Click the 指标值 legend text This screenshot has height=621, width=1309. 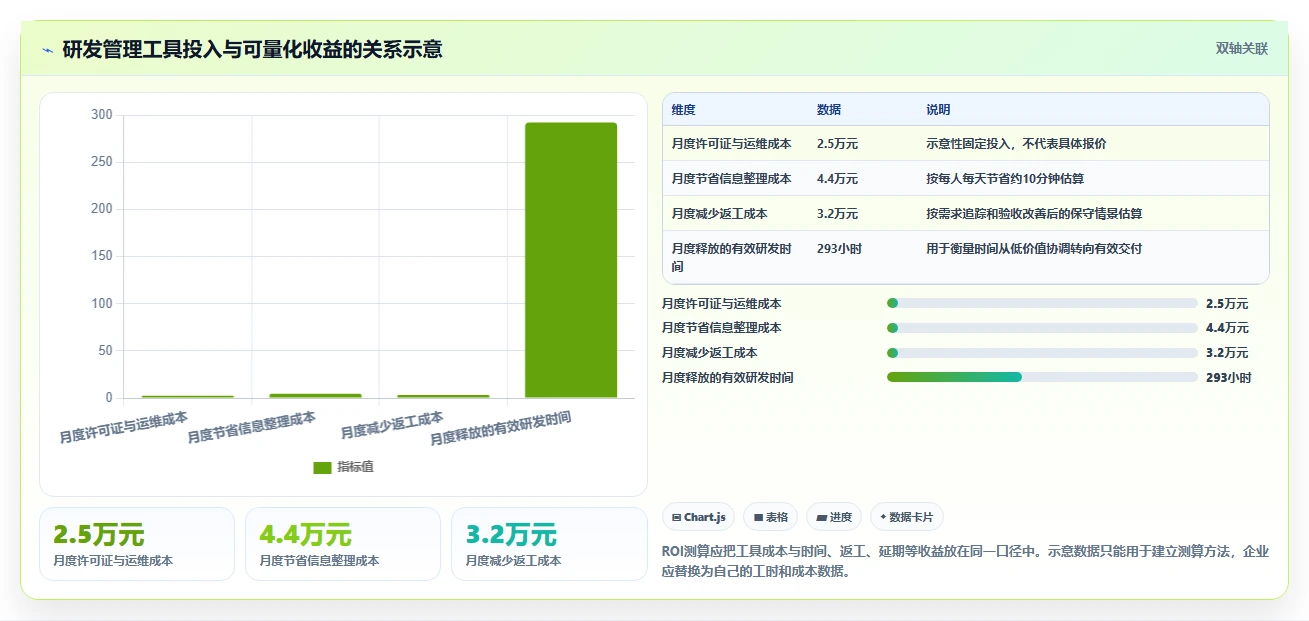355,467
